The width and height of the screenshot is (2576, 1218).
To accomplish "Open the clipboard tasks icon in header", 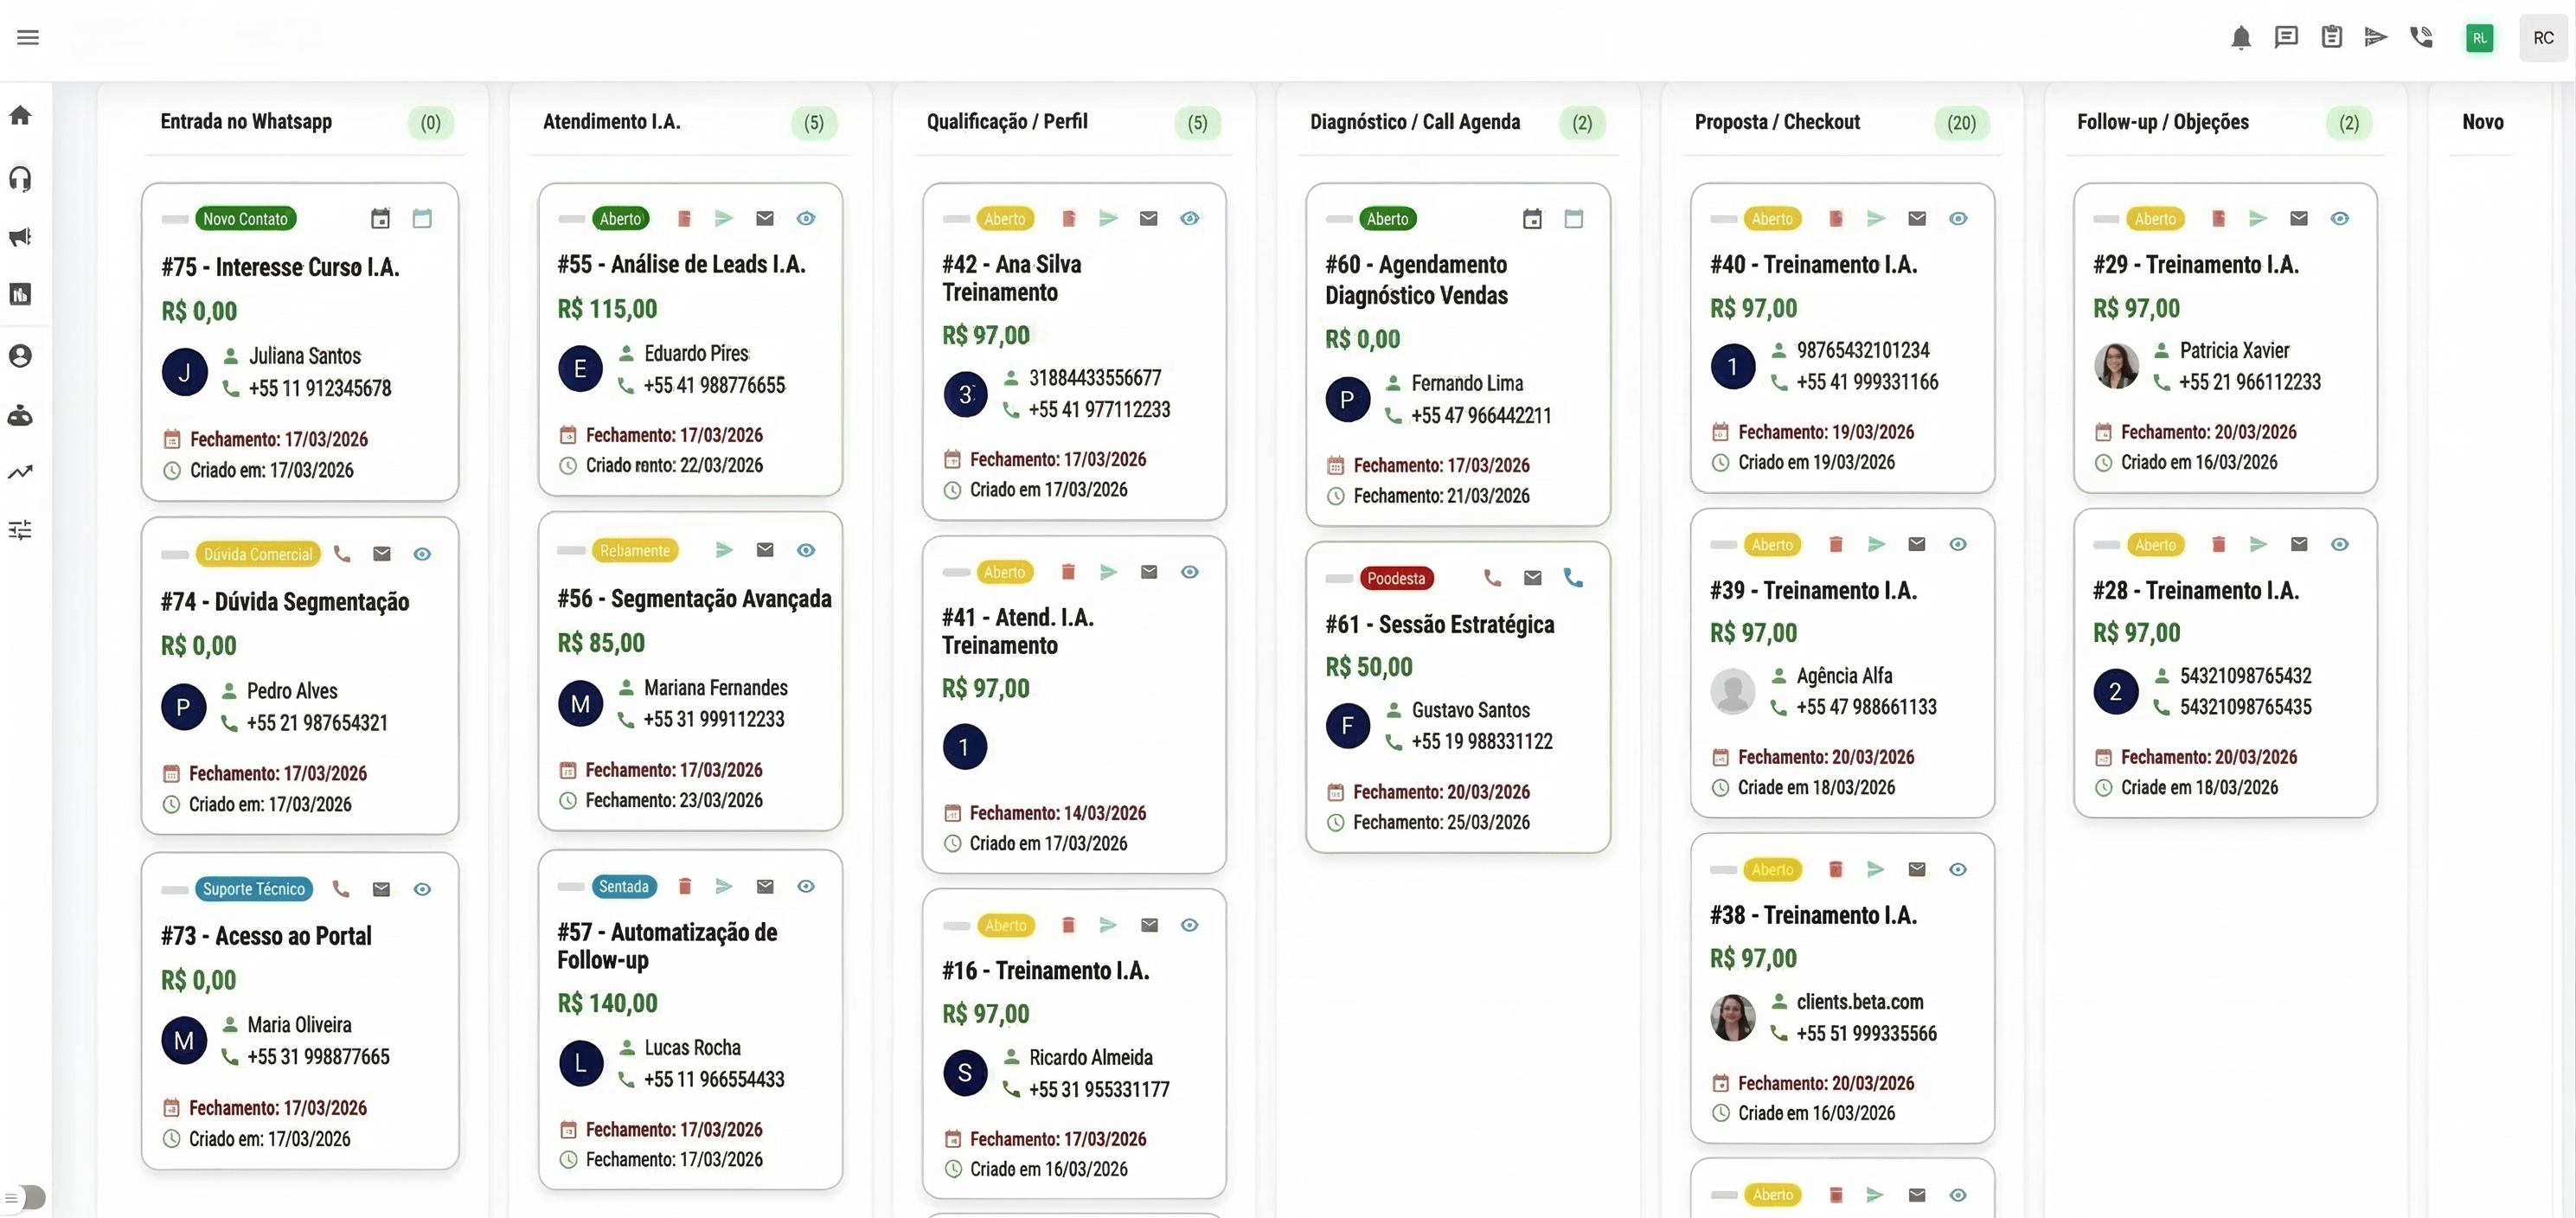I will pos(2331,38).
